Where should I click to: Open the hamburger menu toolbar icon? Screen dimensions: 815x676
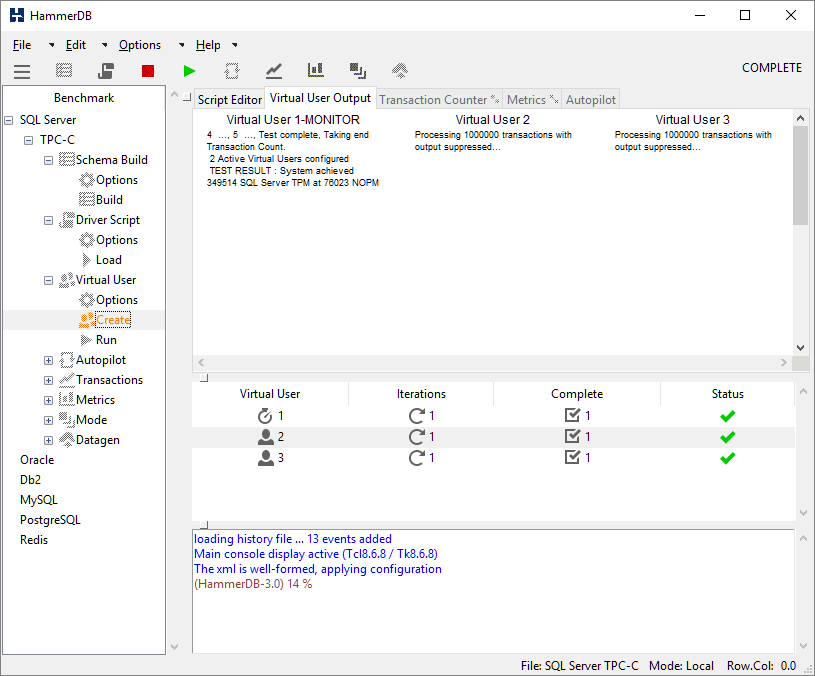(x=22, y=71)
